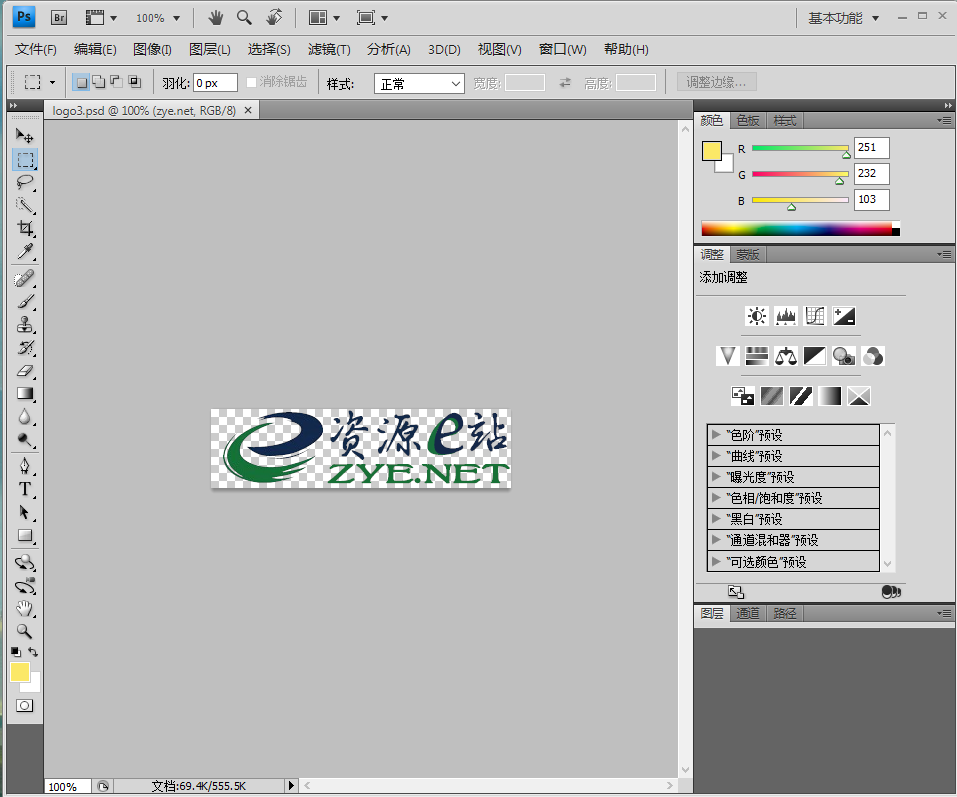Image resolution: width=957 pixels, height=797 pixels.
Task: Open the color panel options menu
Action: coord(944,121)
